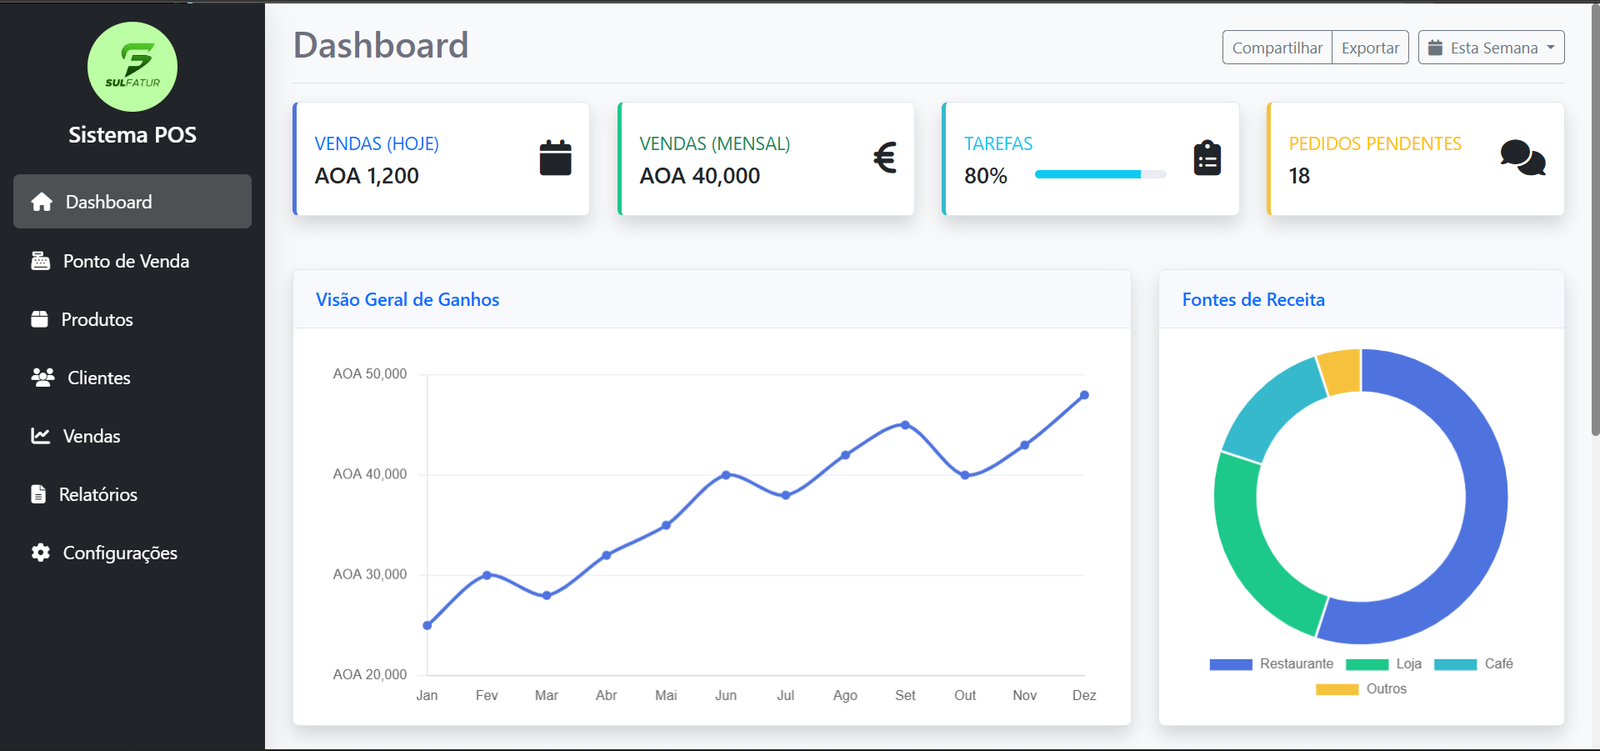Click the VENDAS (HOJE) label
The height and width of the screenshot is (751, 1600).
[377, 144]
